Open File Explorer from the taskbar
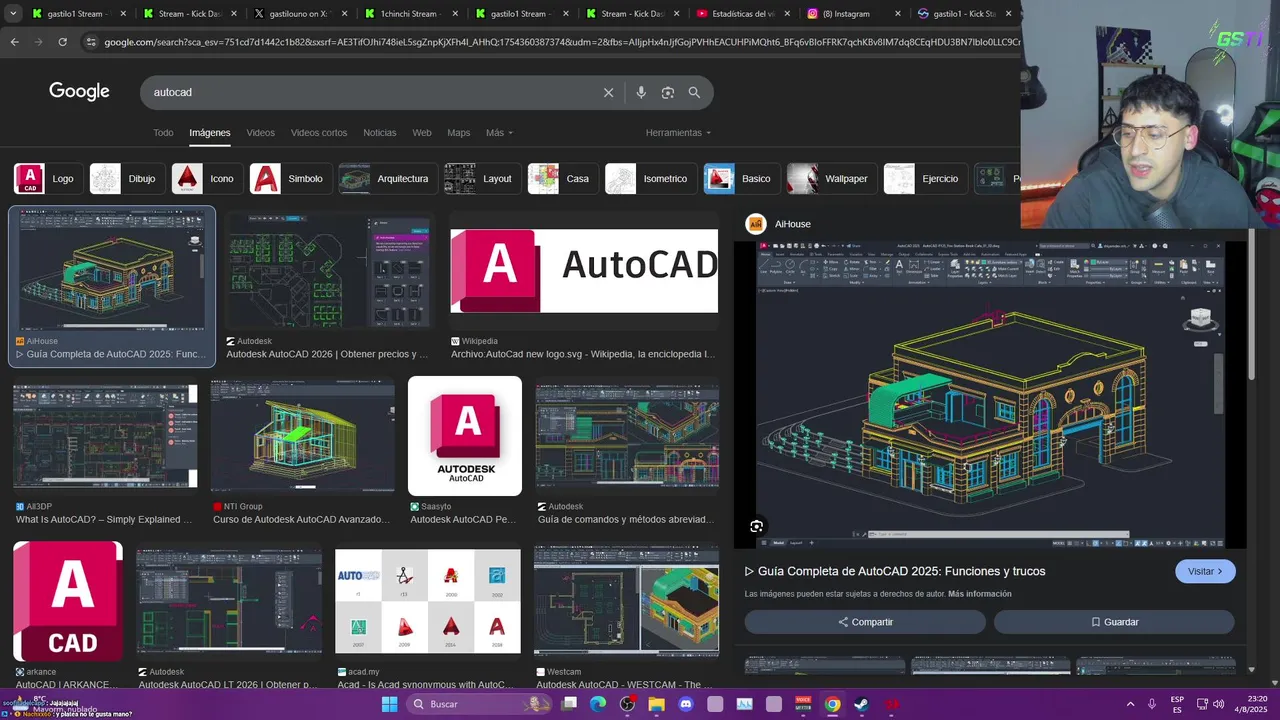The width and height of the screenshot is (1280, 720). (x=656, y=704)
